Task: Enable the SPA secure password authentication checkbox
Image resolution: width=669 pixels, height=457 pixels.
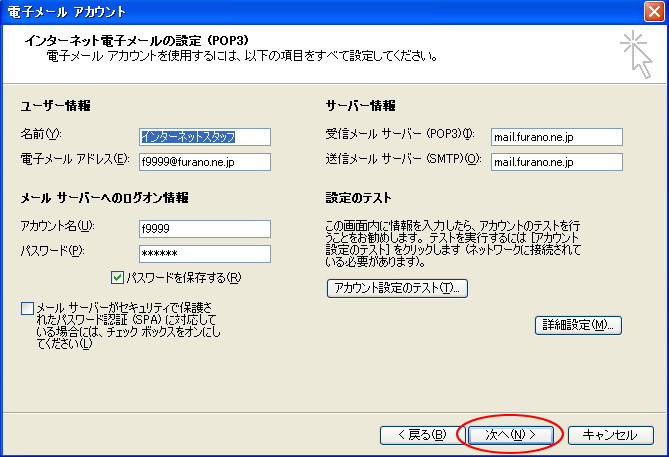Action: (27, 309)
